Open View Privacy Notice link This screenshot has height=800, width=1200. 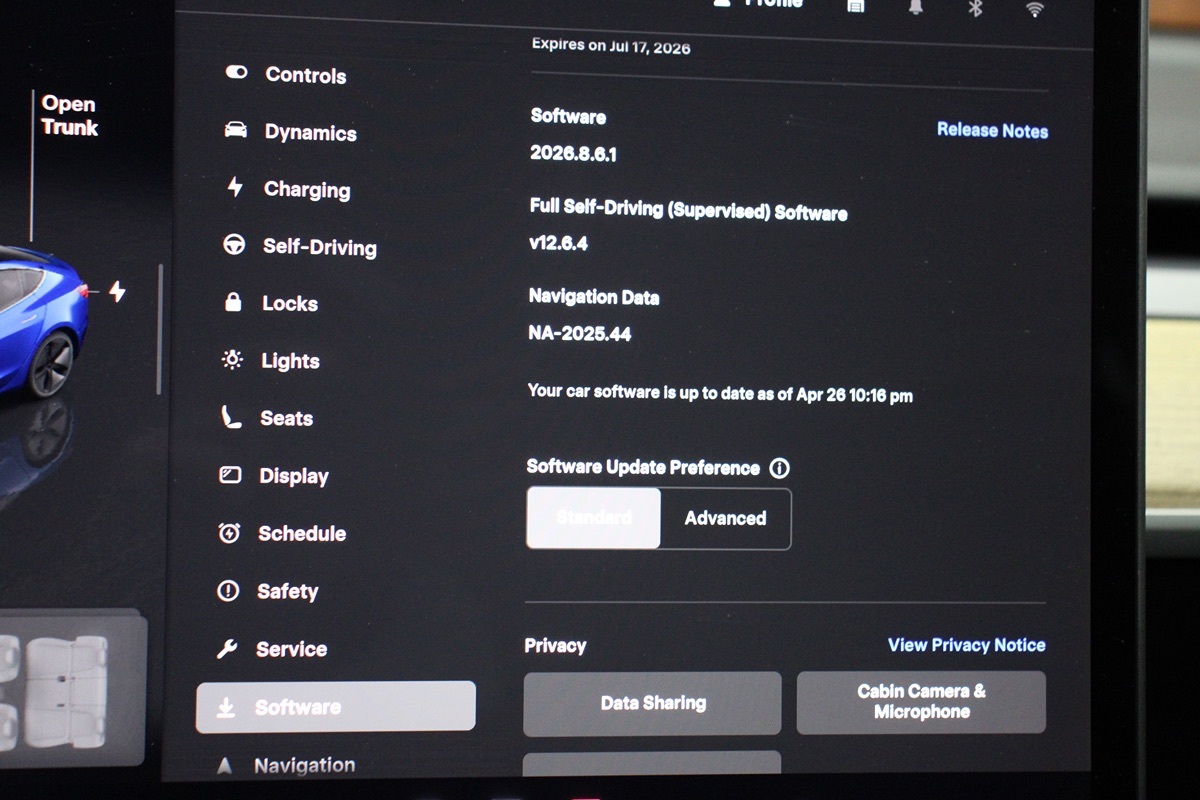pos(967,645)
